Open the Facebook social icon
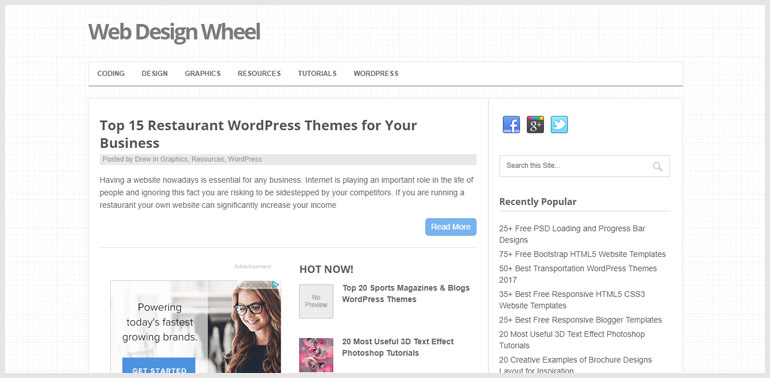770x378 pixels. coord(511,125)
